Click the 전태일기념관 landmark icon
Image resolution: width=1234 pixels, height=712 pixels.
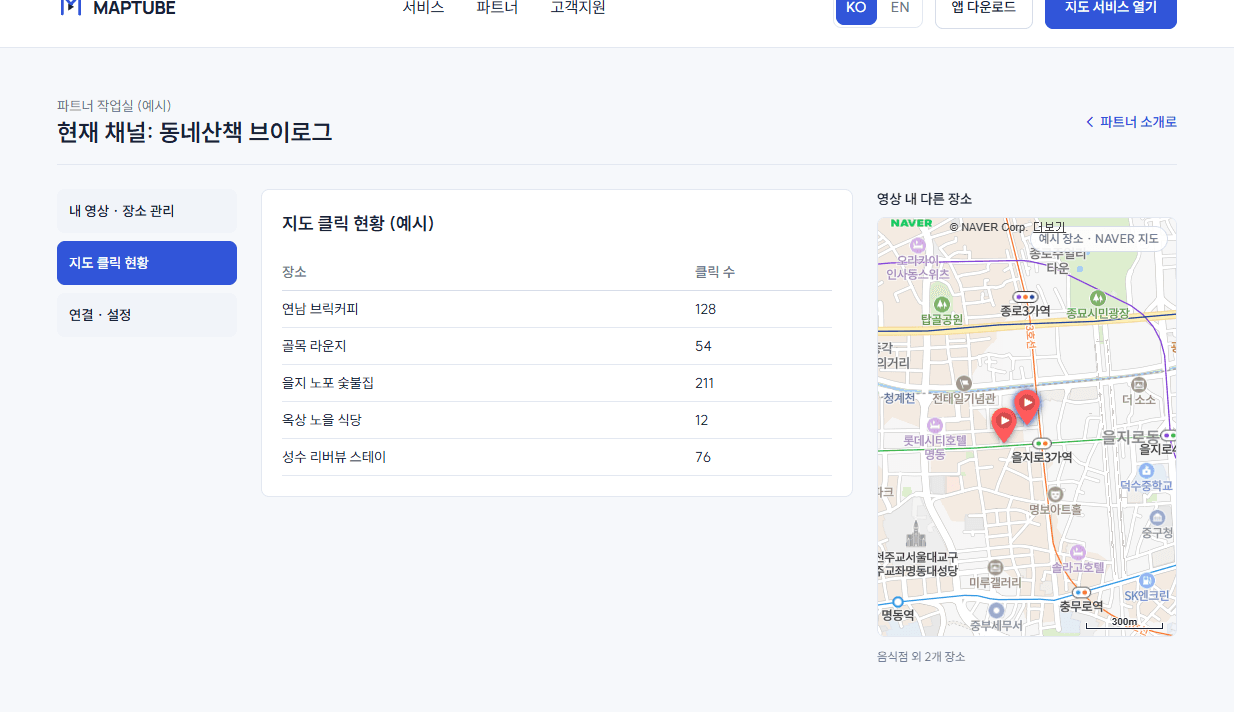964,383
